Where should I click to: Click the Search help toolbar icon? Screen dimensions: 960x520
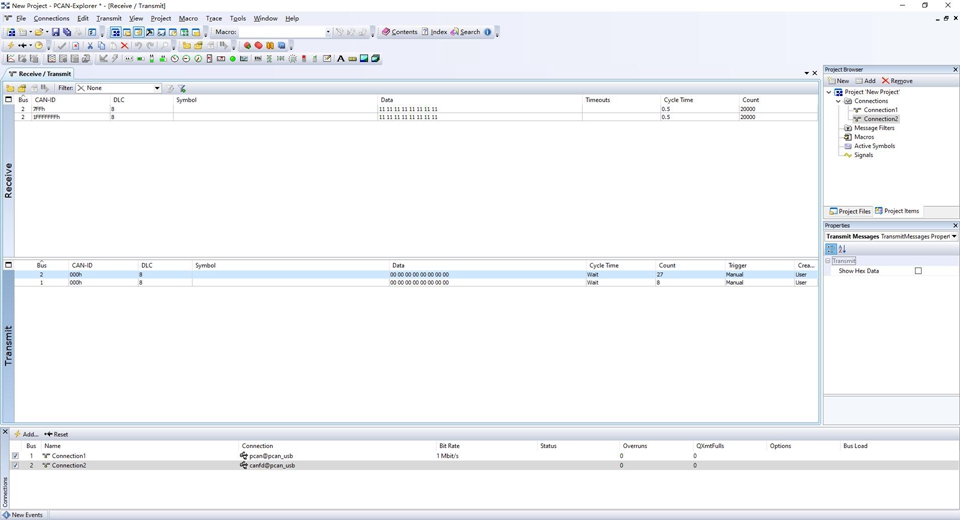tap(465, 32)
